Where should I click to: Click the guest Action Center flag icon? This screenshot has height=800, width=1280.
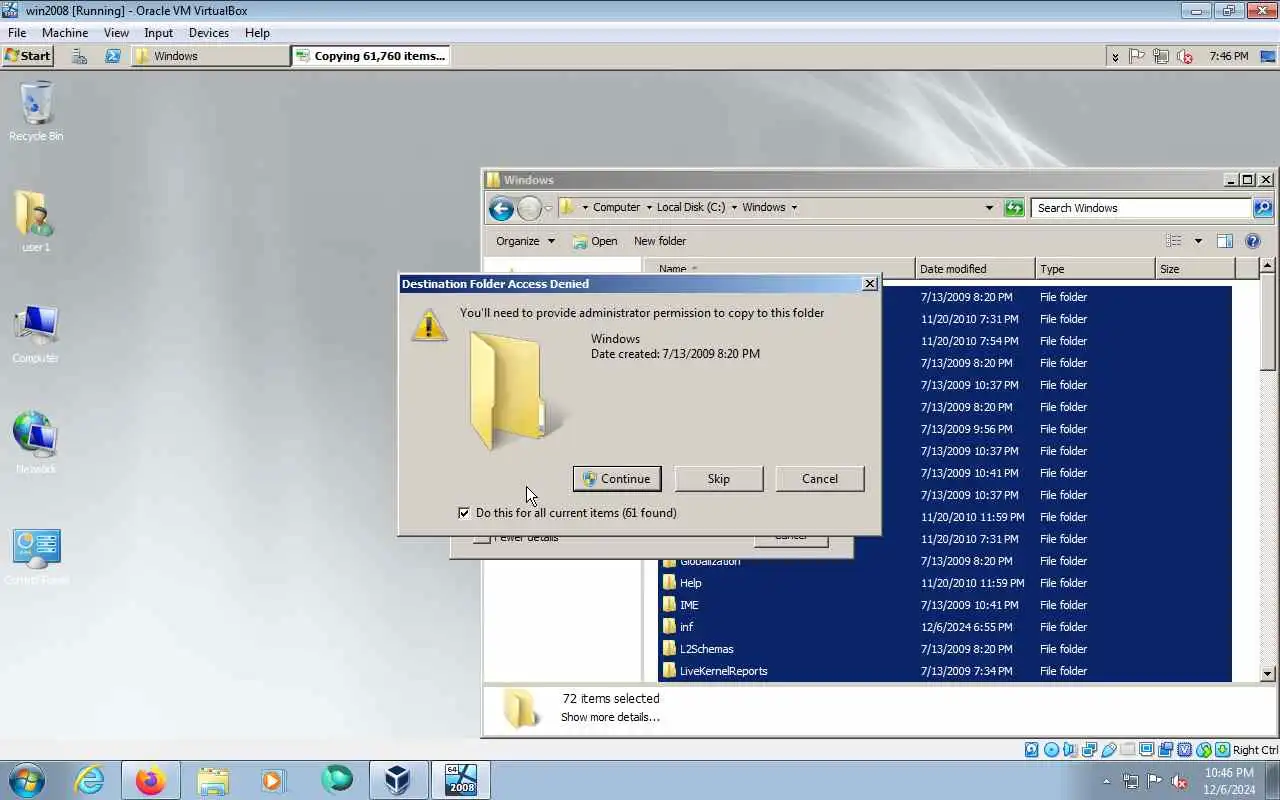(1137, 57)
